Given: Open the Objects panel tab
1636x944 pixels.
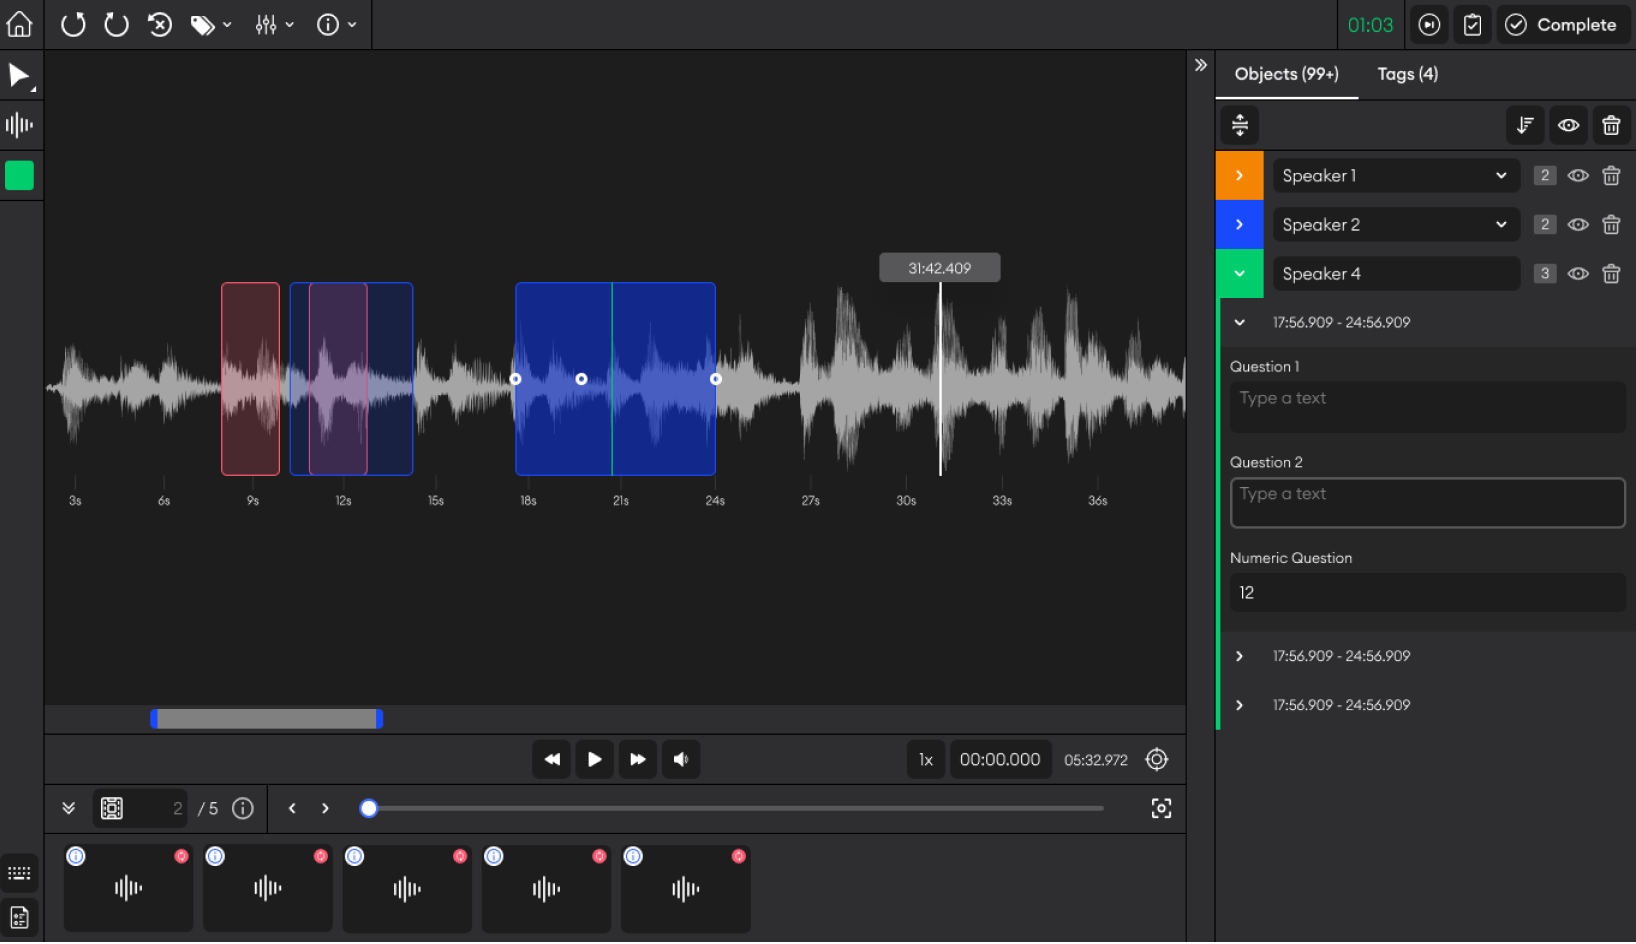Looking at the screenshot, I should [x=1287, y=73].
